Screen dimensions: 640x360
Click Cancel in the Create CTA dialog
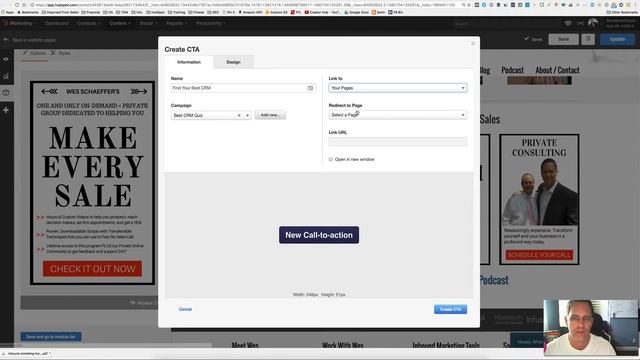[185, 309]
